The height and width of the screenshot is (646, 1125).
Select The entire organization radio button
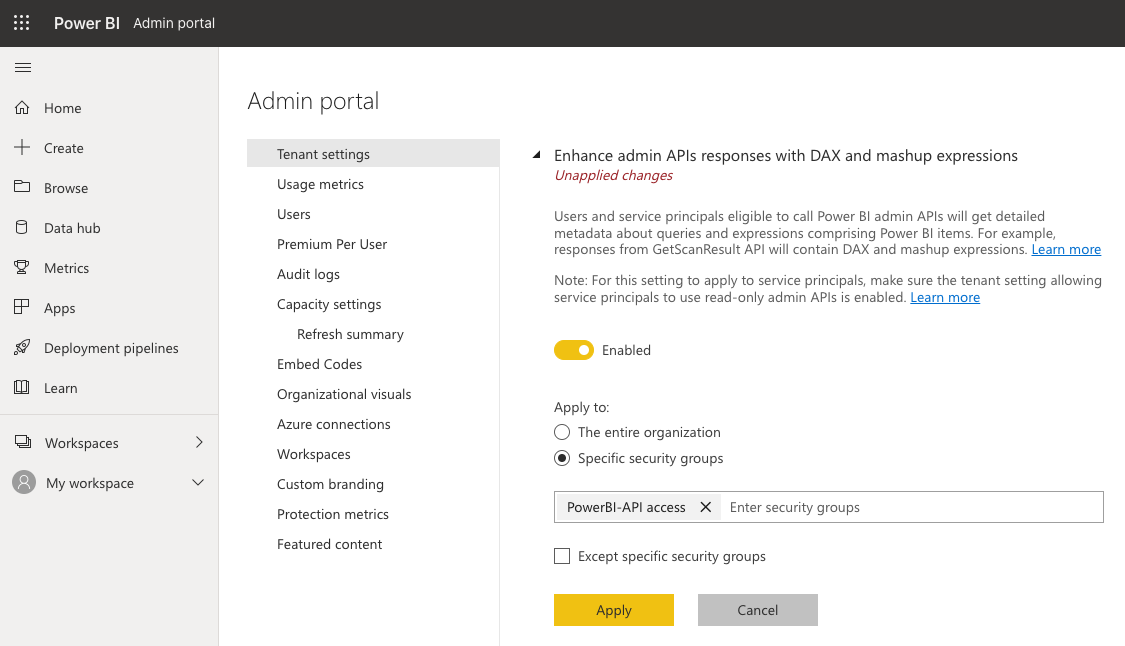562,432
